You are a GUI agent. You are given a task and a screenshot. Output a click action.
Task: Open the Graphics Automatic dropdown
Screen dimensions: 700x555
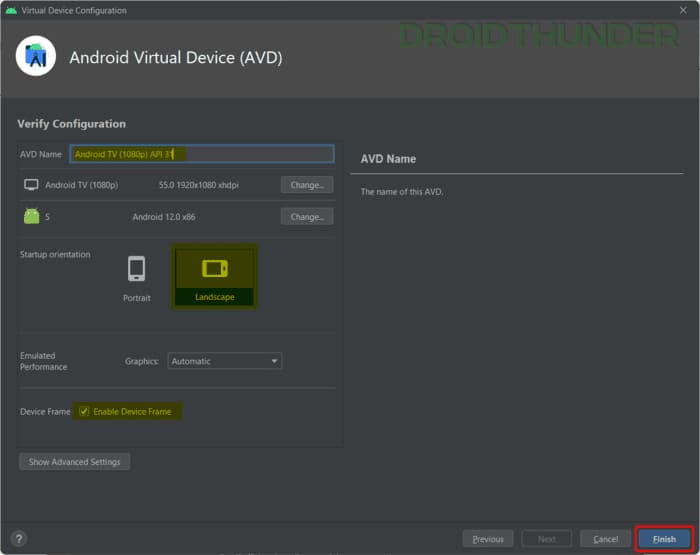point(225,361)
